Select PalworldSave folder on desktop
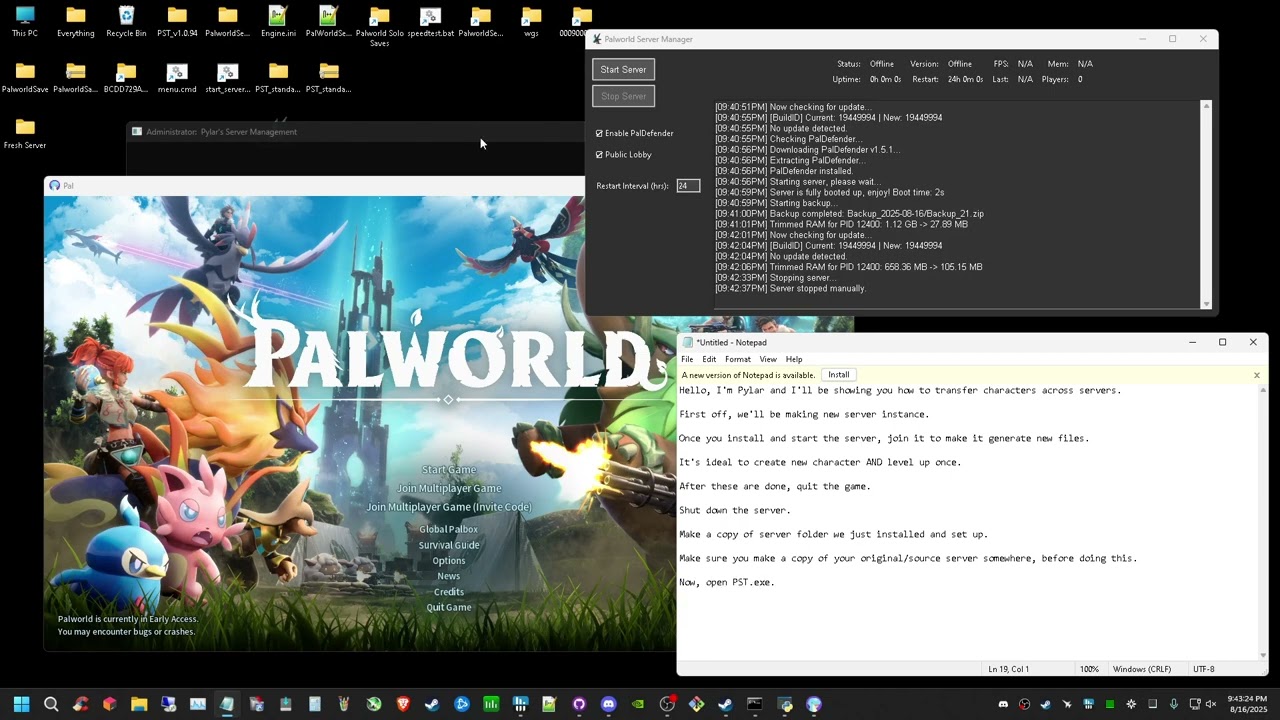The width and height of the screenshot is (1280, 720). point(25,78)
